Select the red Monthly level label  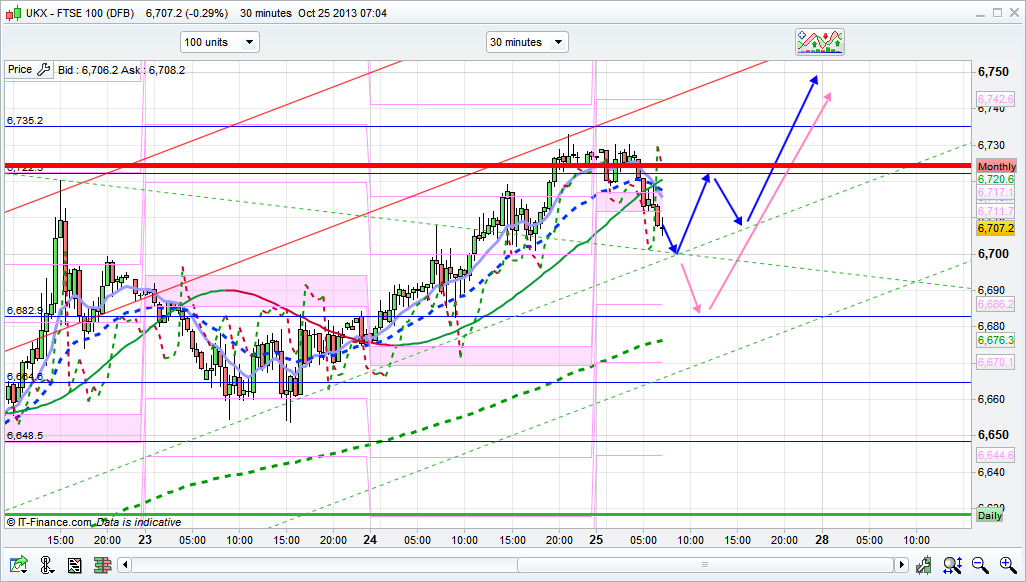[x=996, y=166]
